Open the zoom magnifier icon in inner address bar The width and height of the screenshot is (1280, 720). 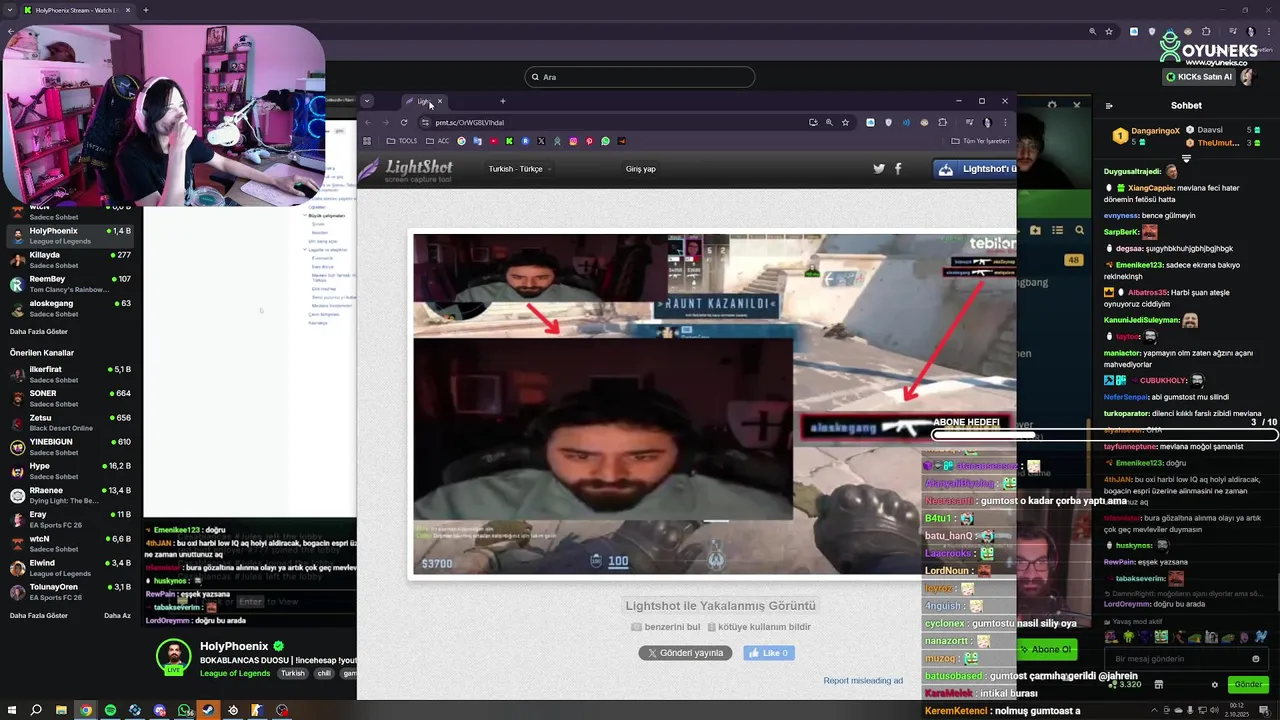point(829,122)
